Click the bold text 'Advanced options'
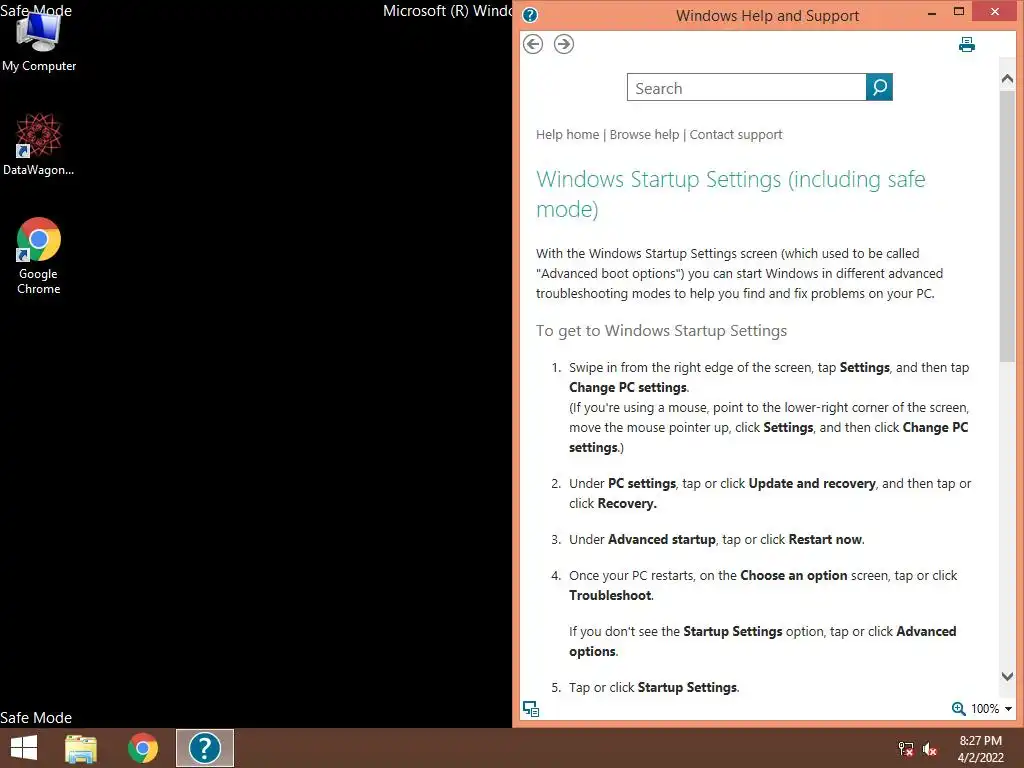The width and height of the screenshot is (1024, 768). [x=763, y=641]
